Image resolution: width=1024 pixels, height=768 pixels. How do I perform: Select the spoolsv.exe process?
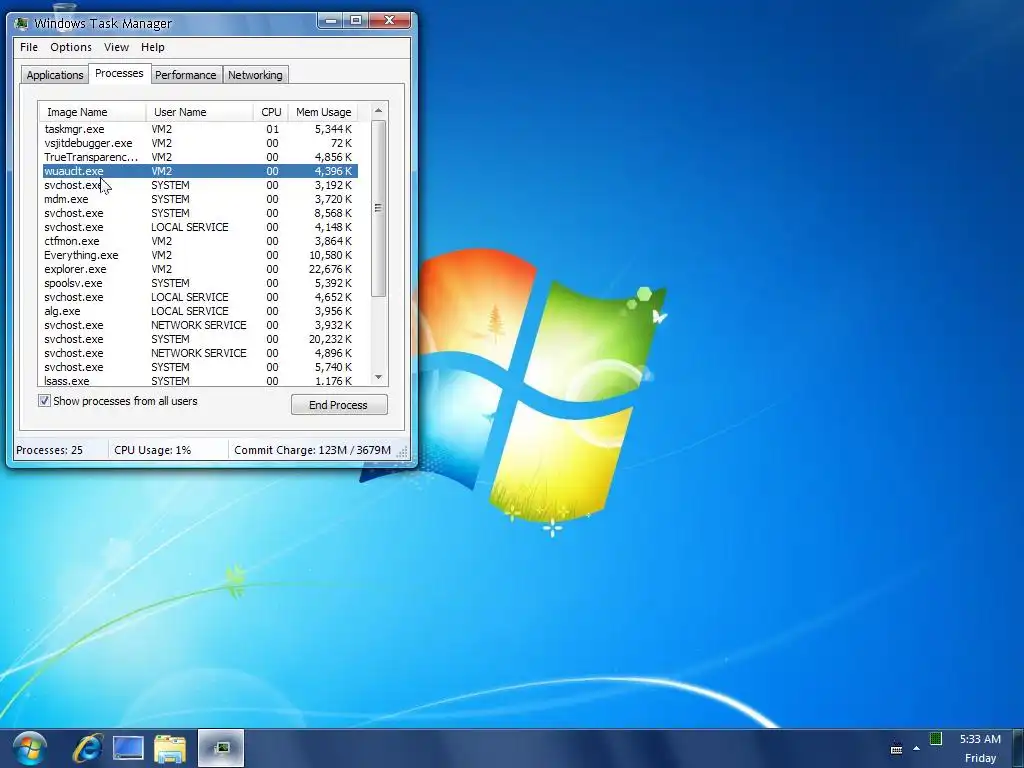tap(200, 283)
